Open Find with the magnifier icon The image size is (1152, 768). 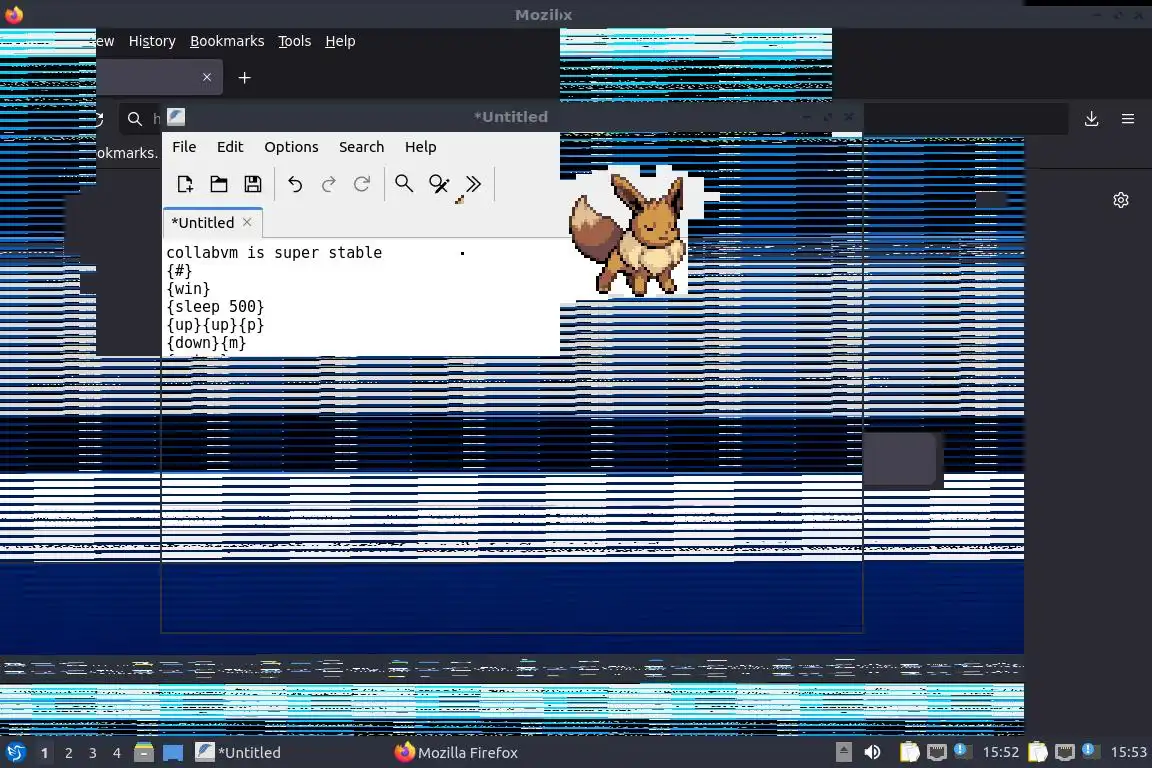[404, 184]
